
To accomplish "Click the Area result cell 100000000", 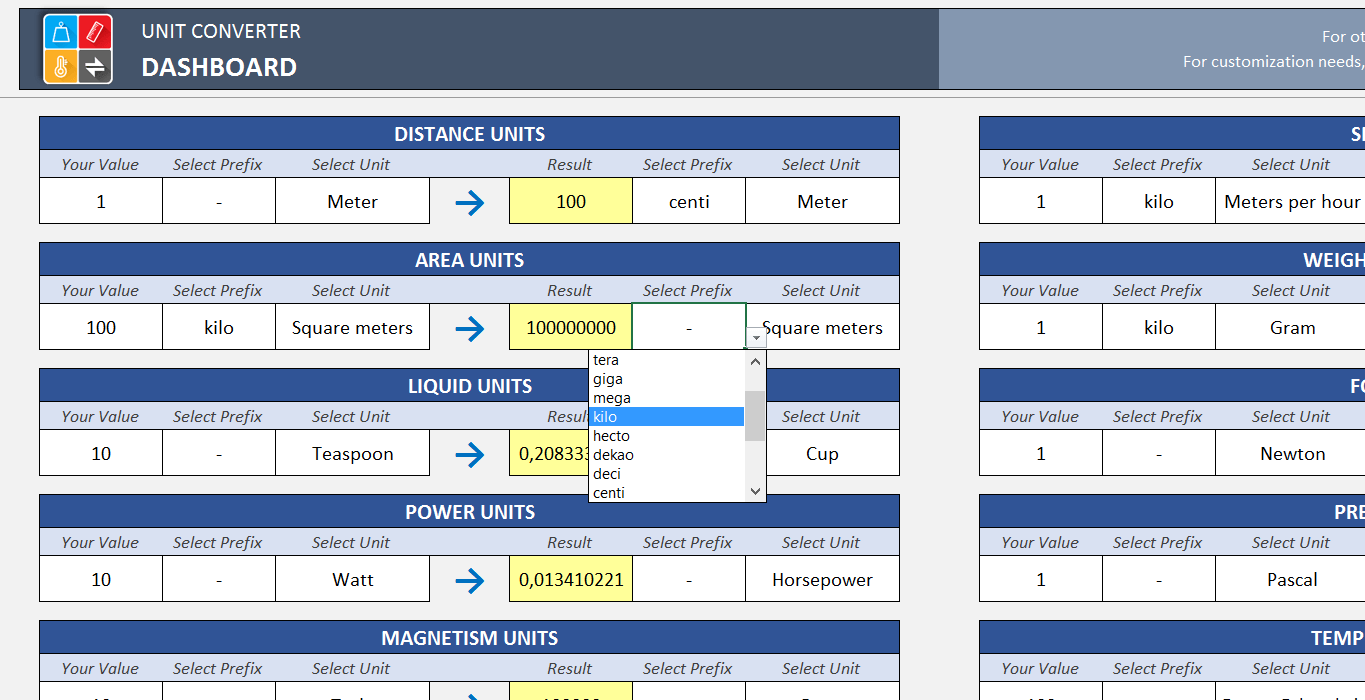I will [571, 327].
